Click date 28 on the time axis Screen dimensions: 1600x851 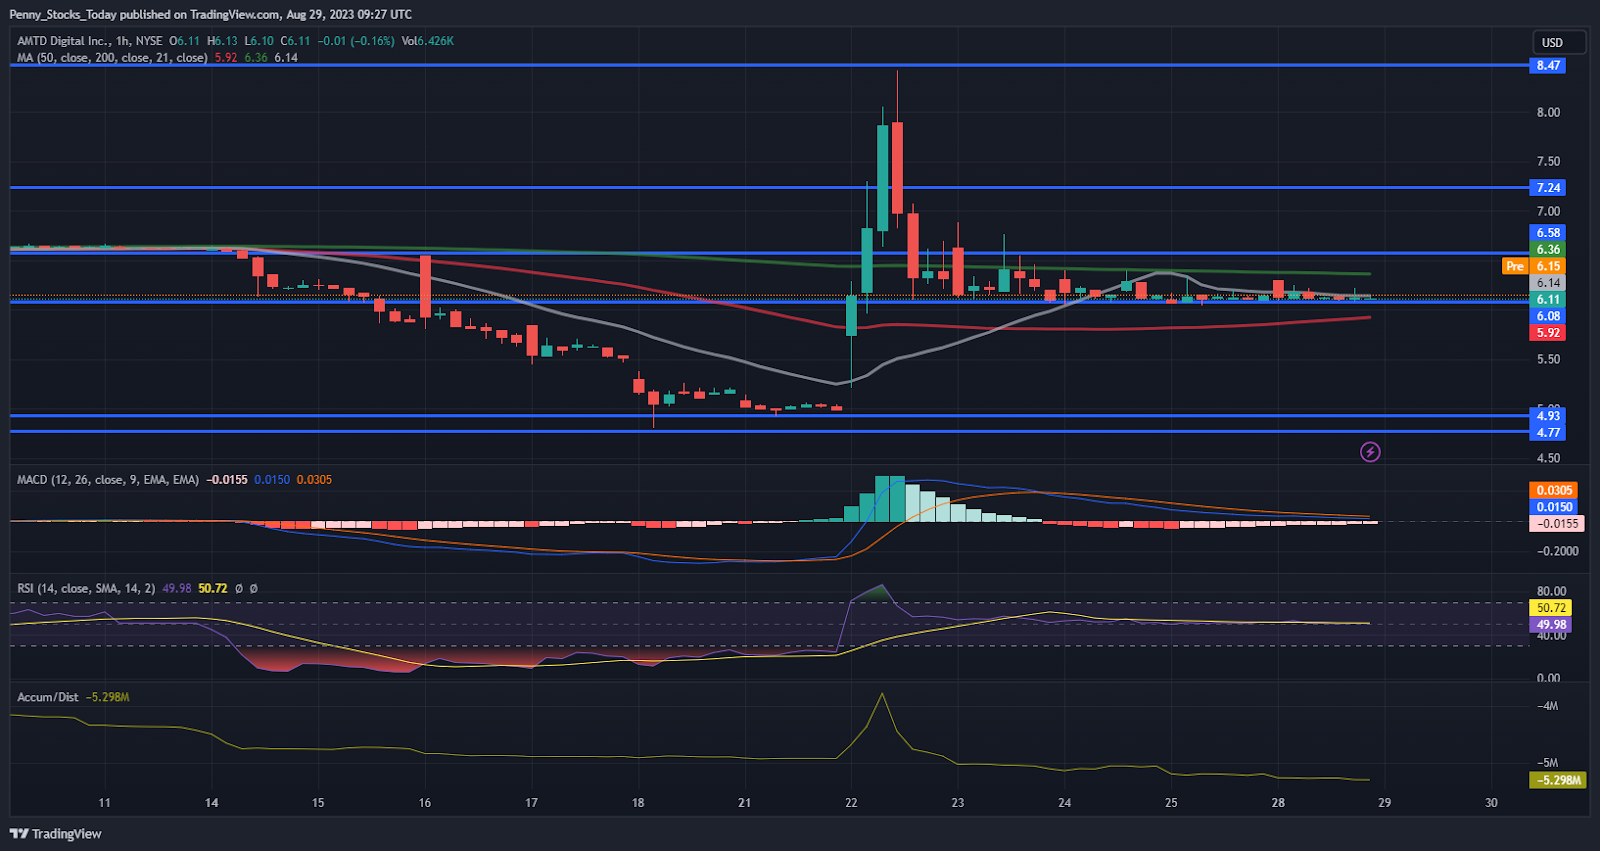[1278, 803]
